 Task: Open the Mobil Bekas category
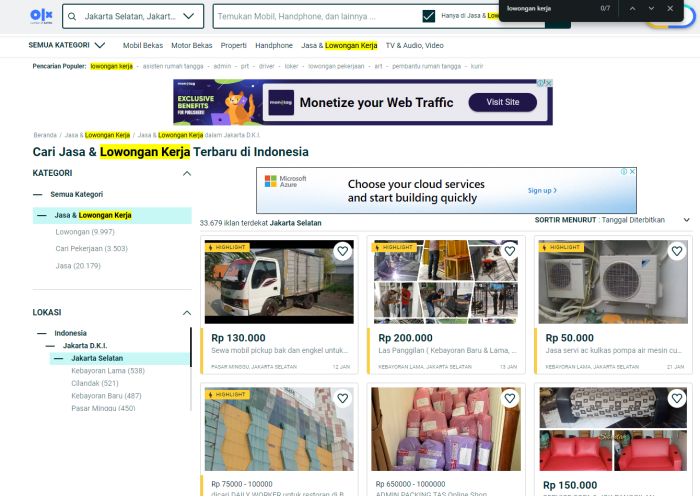click(x=142, y=45)
